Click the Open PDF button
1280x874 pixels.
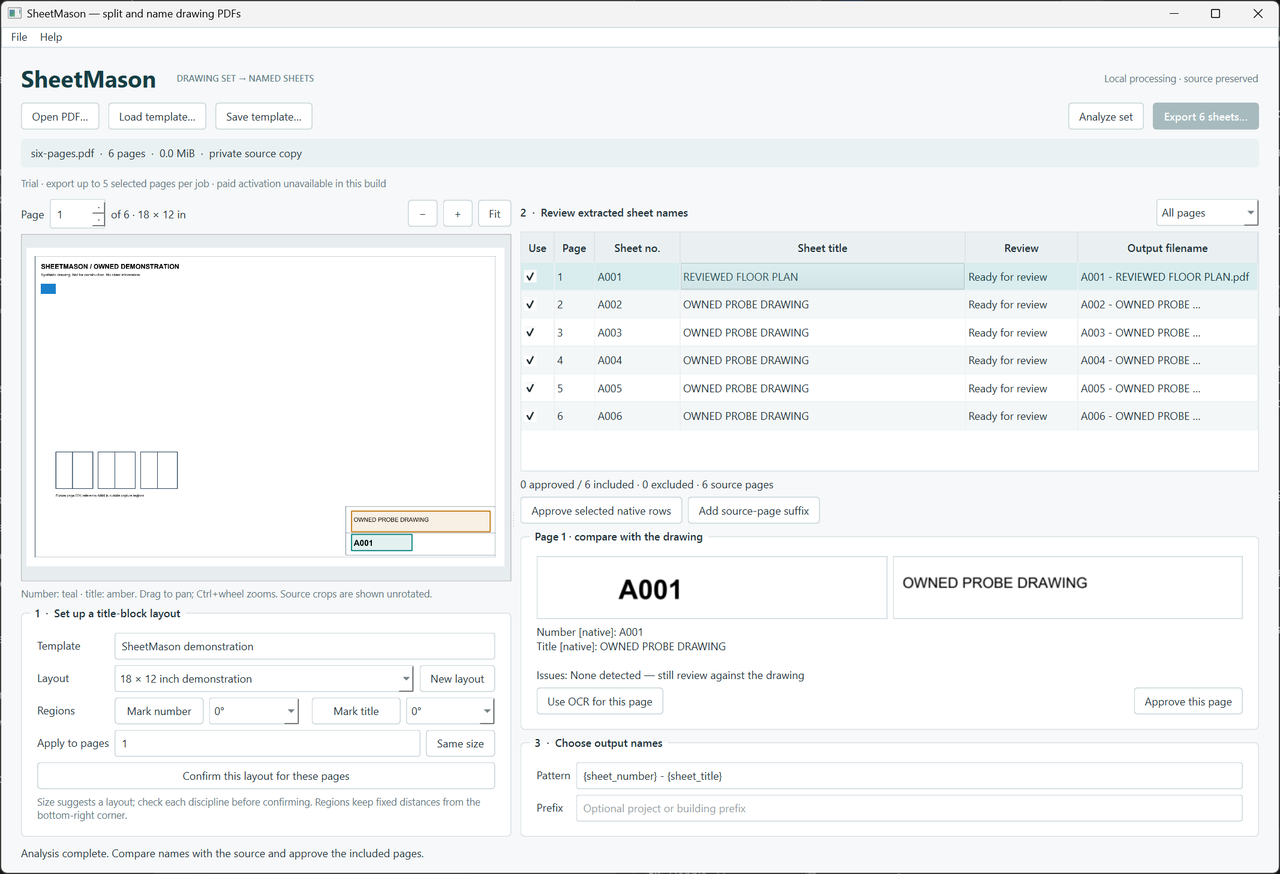click(x=60, y=117)
